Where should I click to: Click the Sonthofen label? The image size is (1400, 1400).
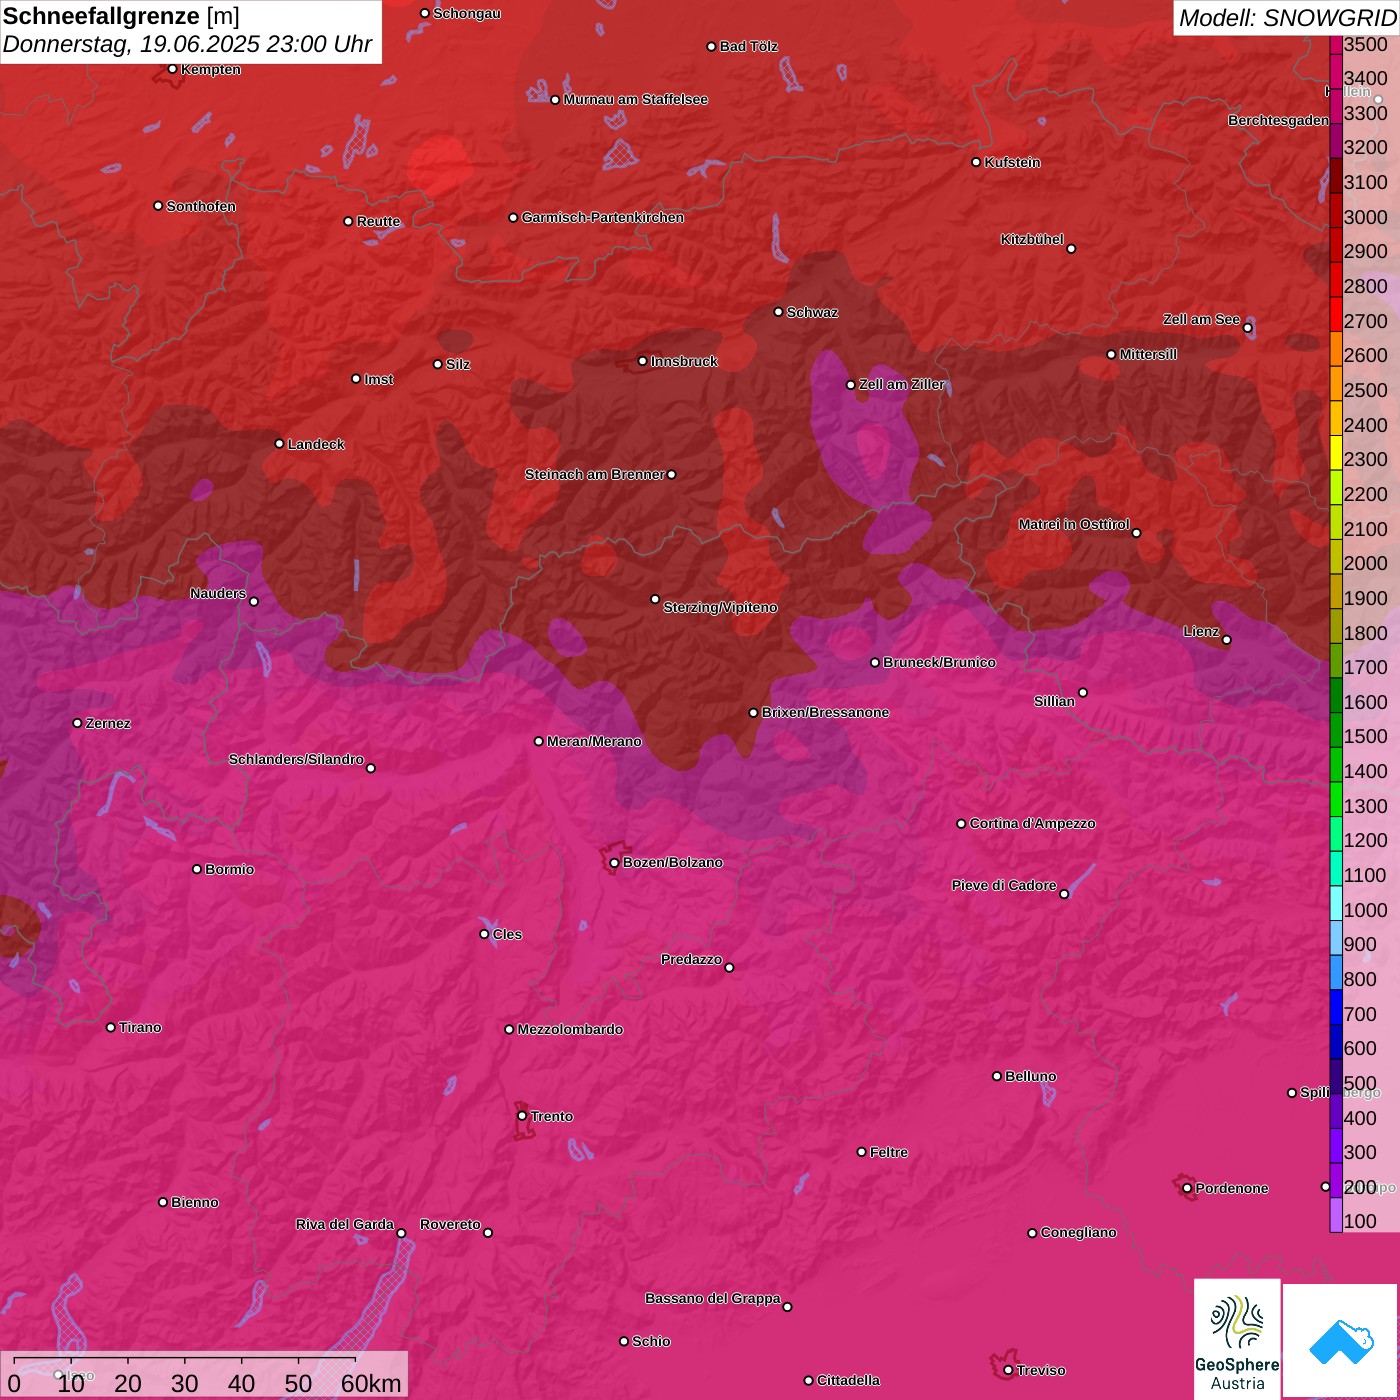click(x=201, y=206)
